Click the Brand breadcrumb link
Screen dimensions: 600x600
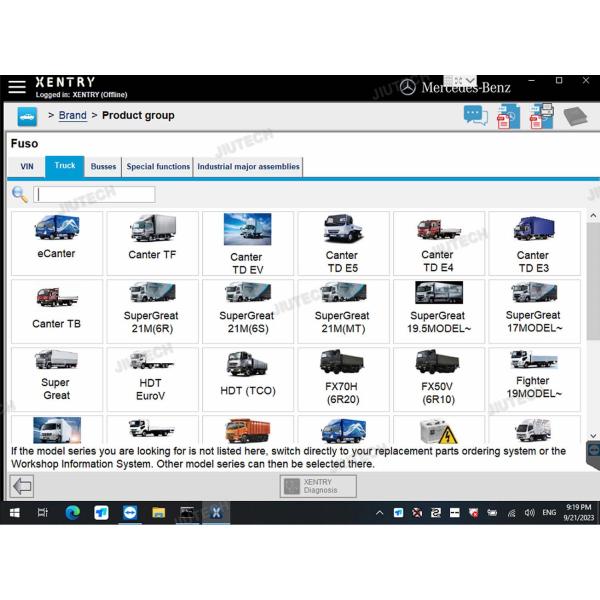(73, 116)
